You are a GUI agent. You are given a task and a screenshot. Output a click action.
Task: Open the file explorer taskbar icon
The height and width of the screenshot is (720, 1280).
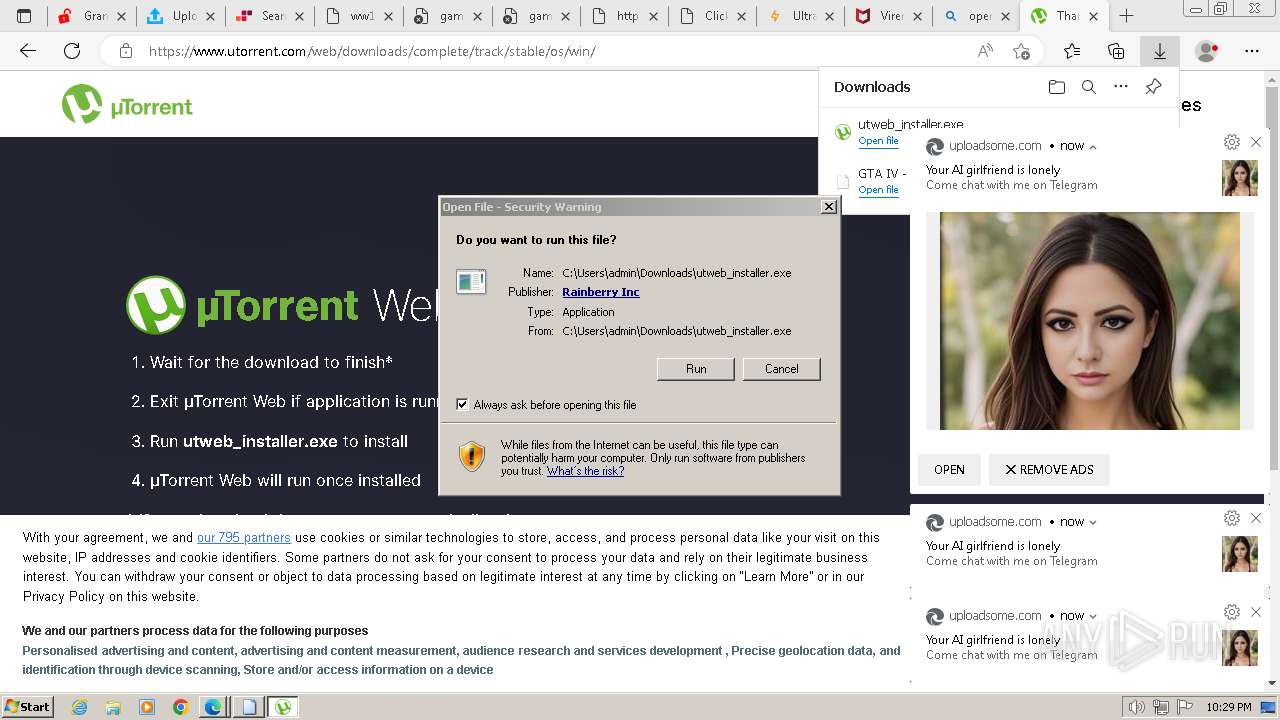(113, 707)
